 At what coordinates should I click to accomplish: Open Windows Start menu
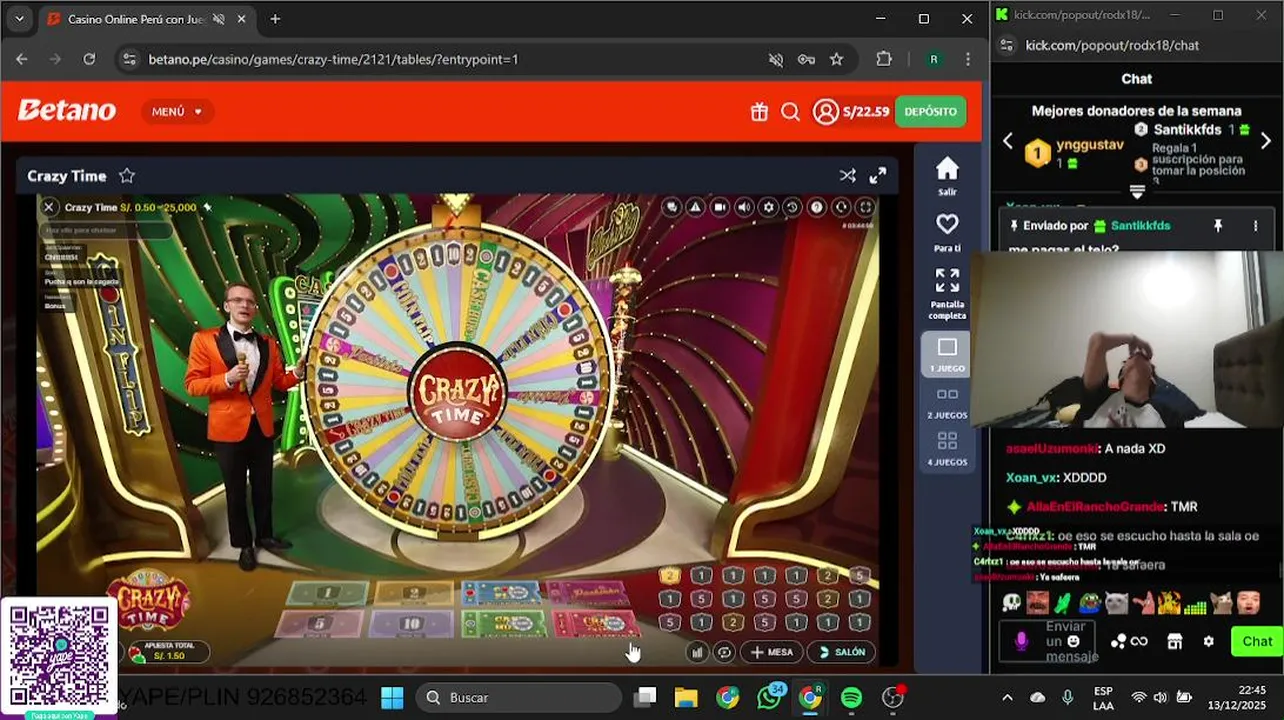392,697
